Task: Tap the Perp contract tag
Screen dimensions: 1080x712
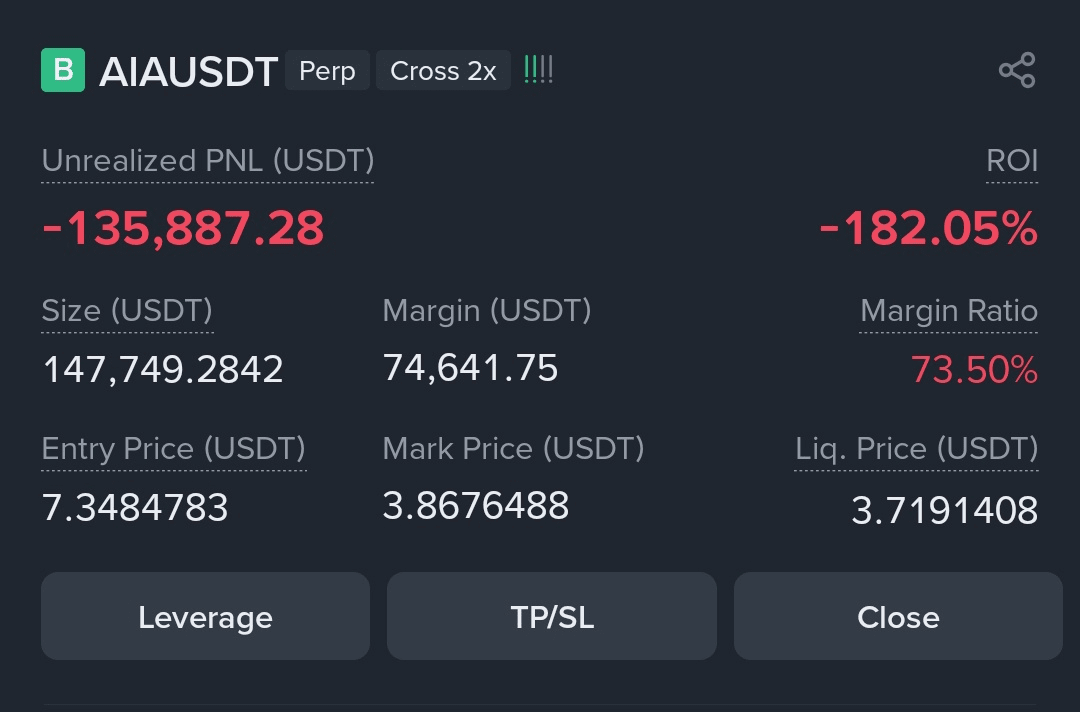Action: point(327,72)
